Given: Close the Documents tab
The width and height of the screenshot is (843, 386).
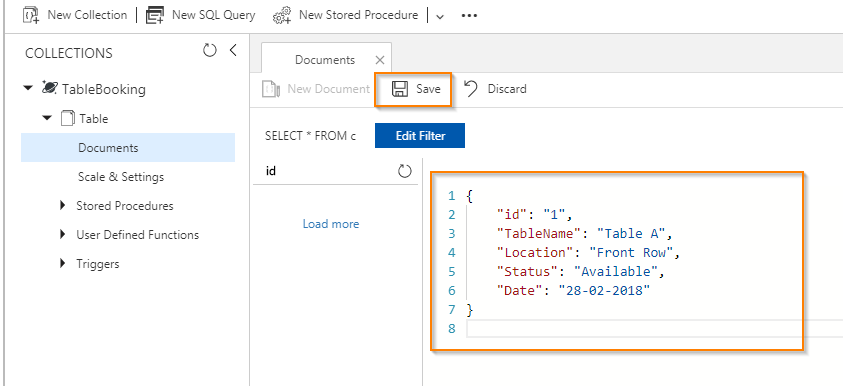Looking at the screenshot, I should tap(380, 60).
